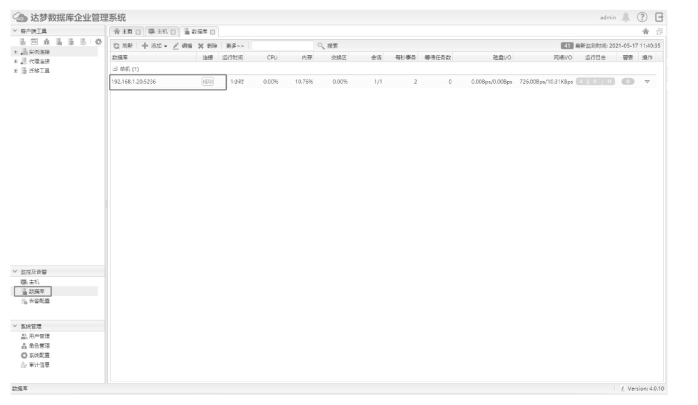Screen dimensions: 698x405
Task: Click inside the search input field
Action: 283,45
